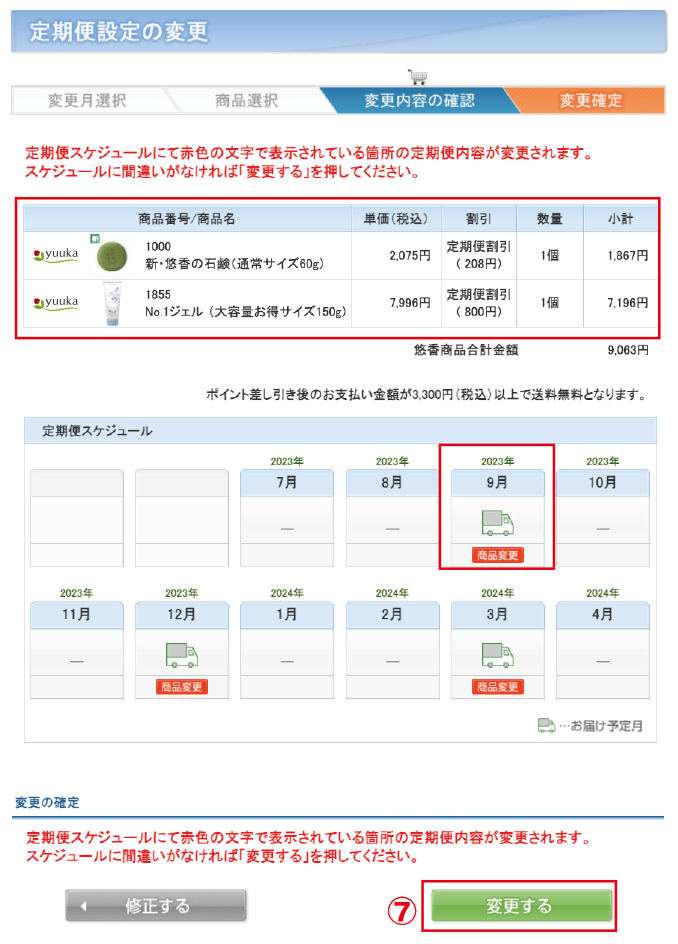Click the 小計 column header
678x944 pixels.
point(620,219)
